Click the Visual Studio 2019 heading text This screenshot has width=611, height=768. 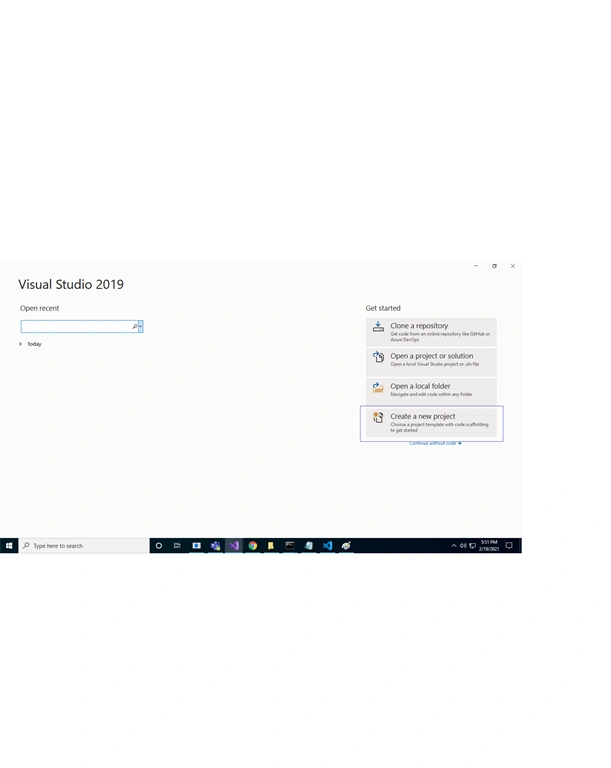pyautogui.click(x=71, y=285)
